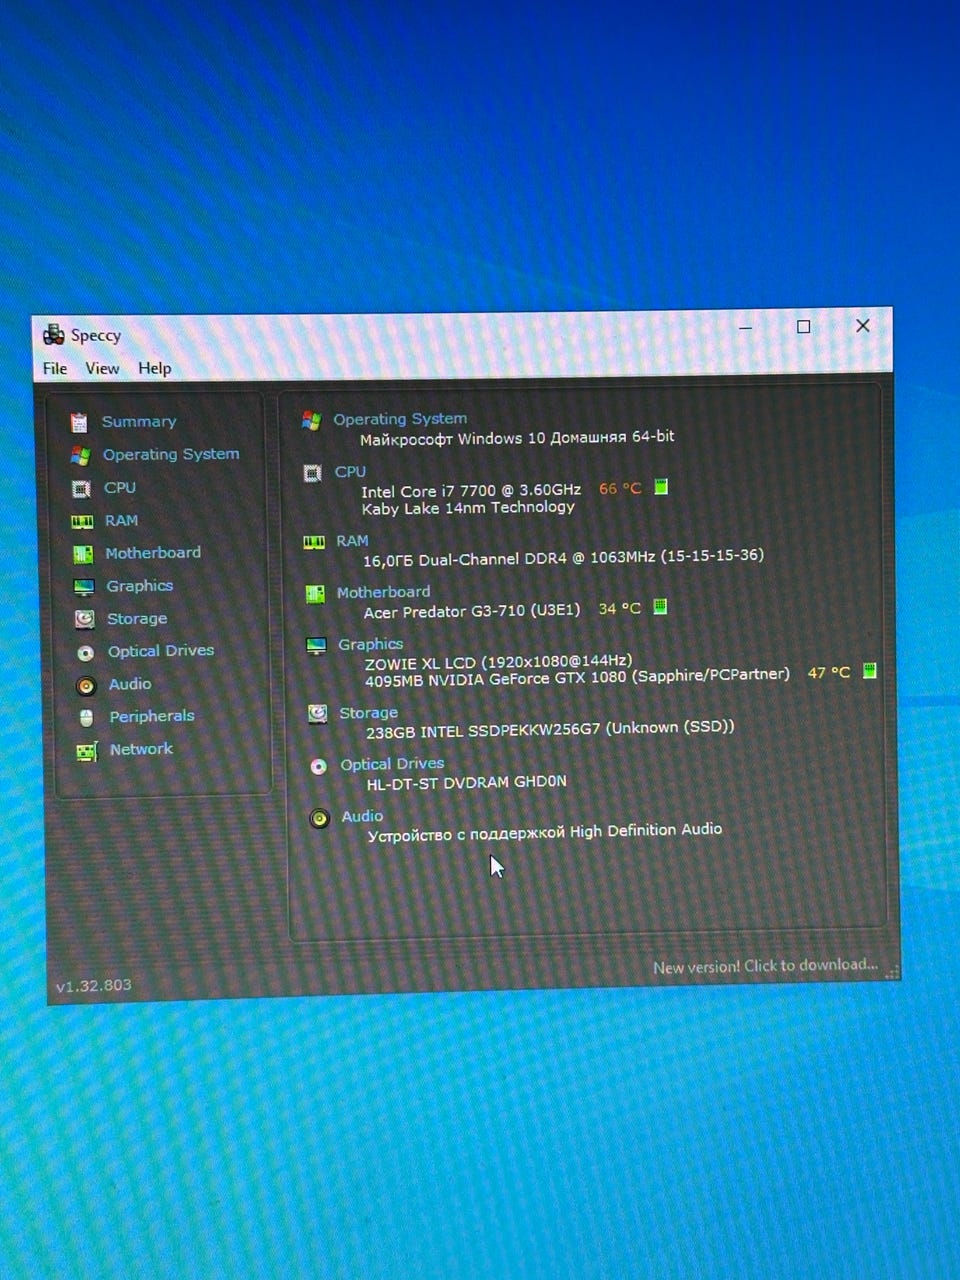Click the GPU temperature 47 °C value

829,673
